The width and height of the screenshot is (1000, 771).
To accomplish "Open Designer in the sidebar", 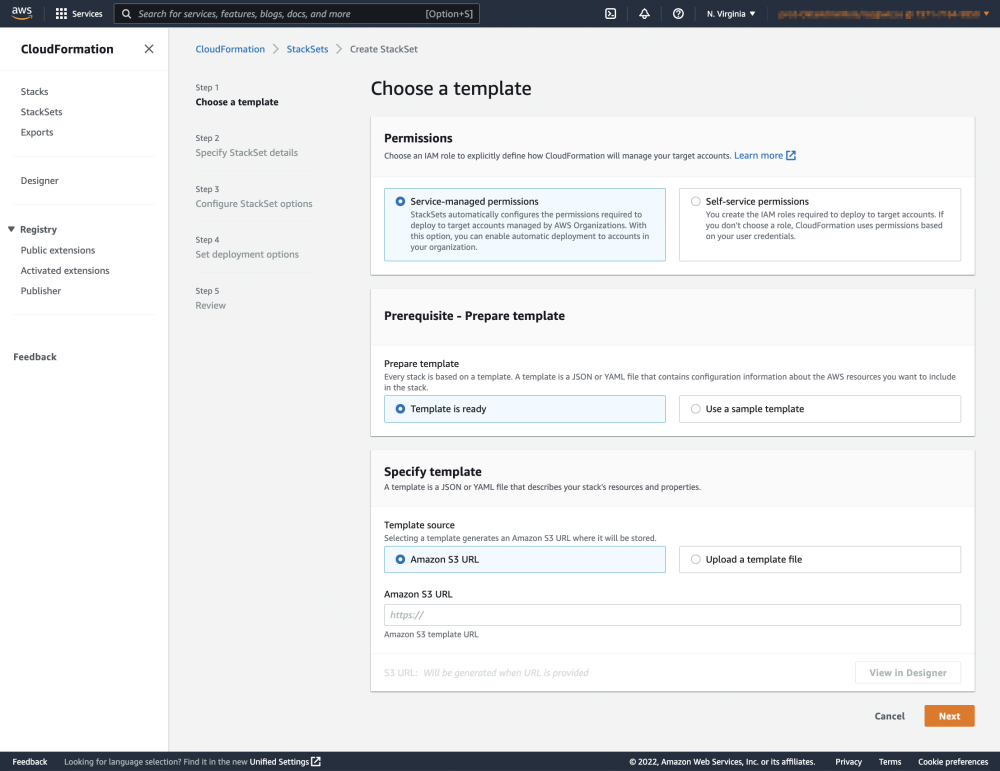I will (x=40, y=180).
